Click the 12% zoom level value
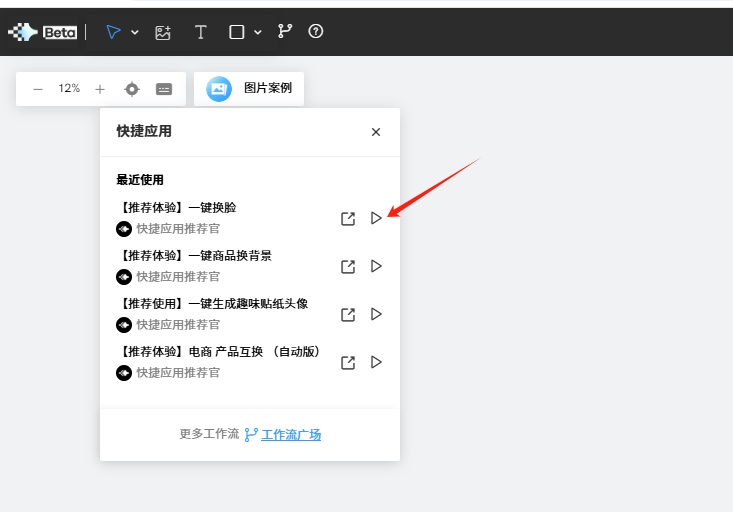733x512 pixels. point(69,89)
